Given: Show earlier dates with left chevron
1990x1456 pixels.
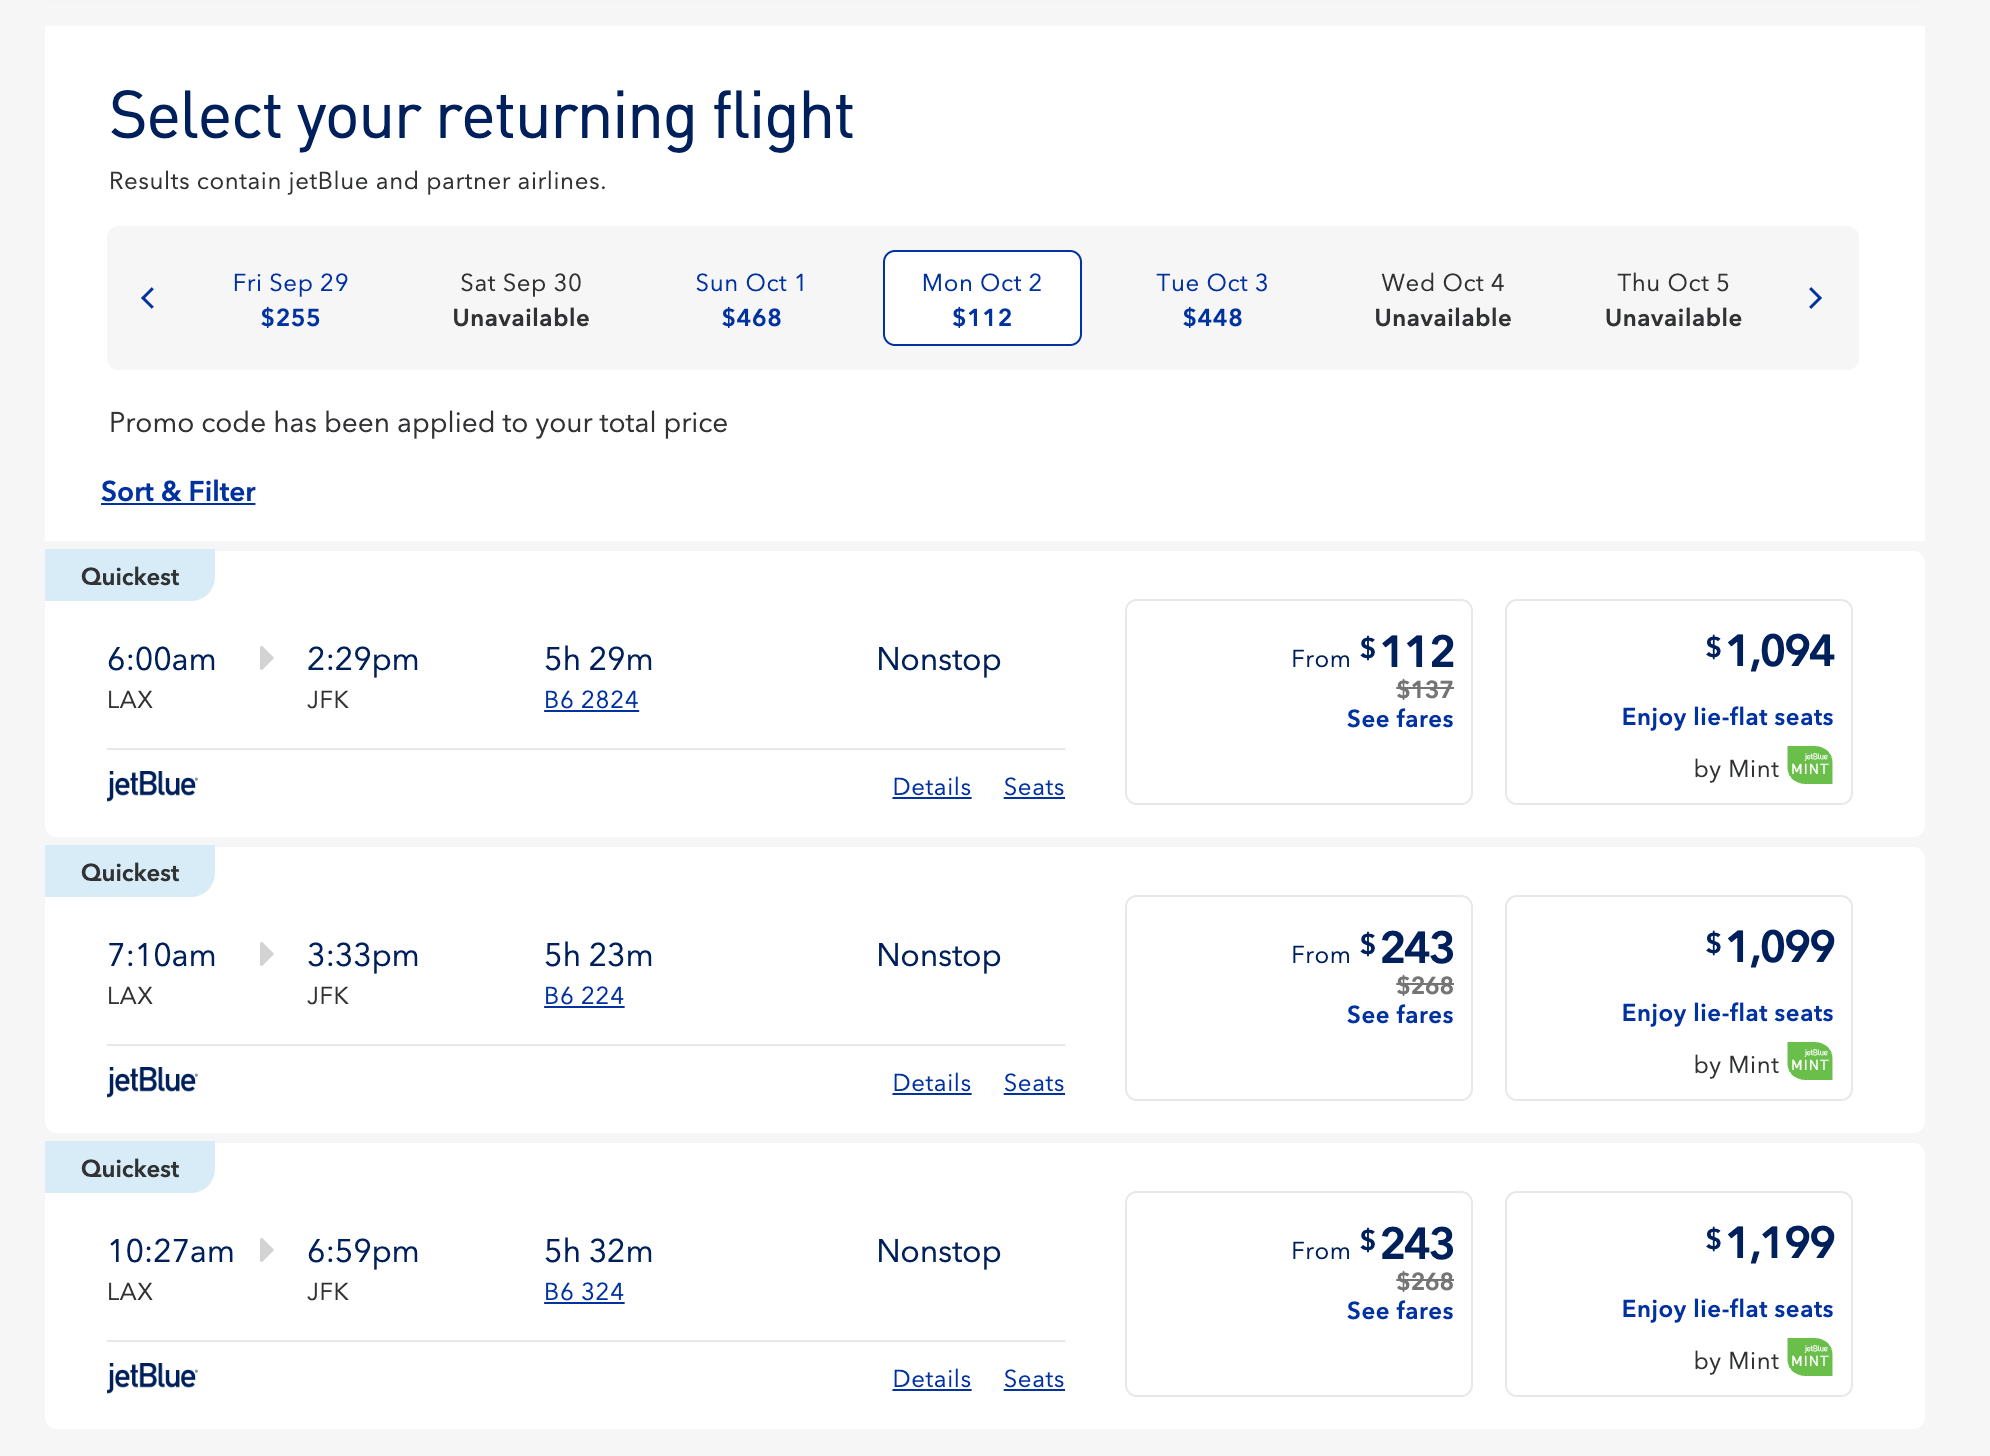Looking at the screenshot, I should coord(148,298).
